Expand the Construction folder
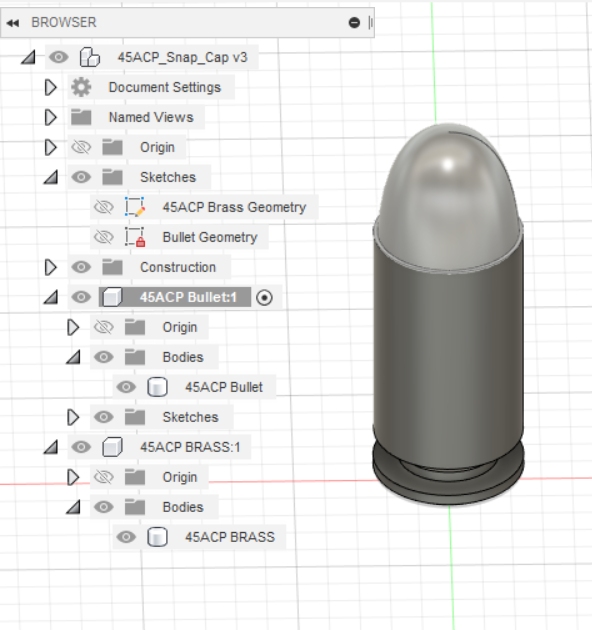 tap(50, 267)
